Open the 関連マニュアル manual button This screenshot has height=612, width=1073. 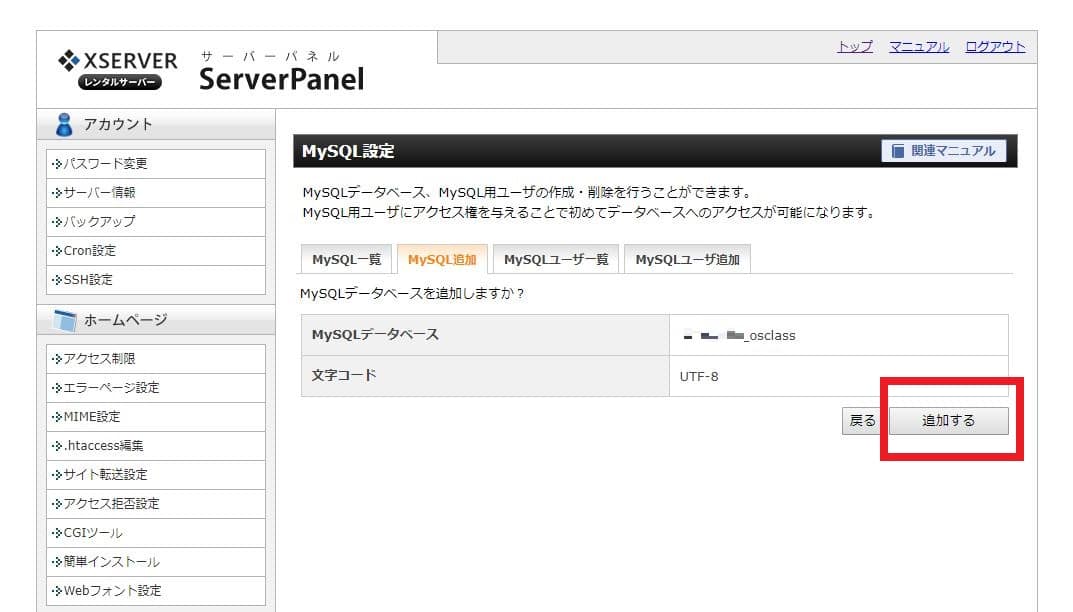coord(943,151)
